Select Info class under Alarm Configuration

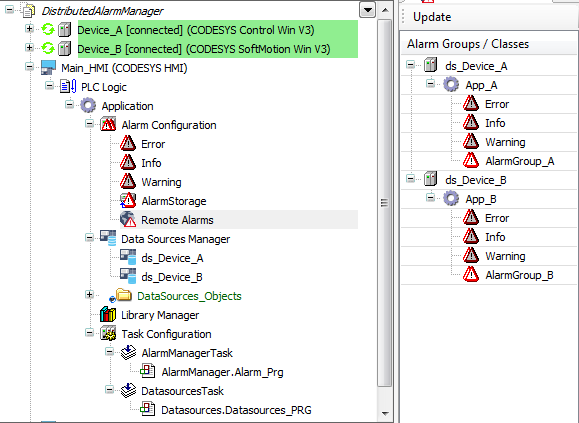[151, 163]
